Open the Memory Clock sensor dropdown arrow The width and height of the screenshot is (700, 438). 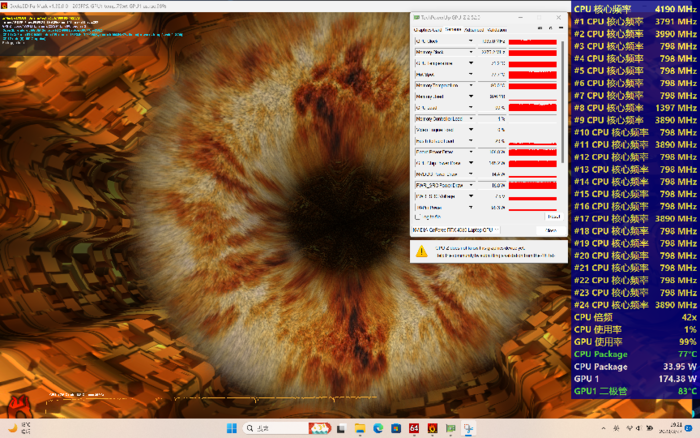click(470, 54)
